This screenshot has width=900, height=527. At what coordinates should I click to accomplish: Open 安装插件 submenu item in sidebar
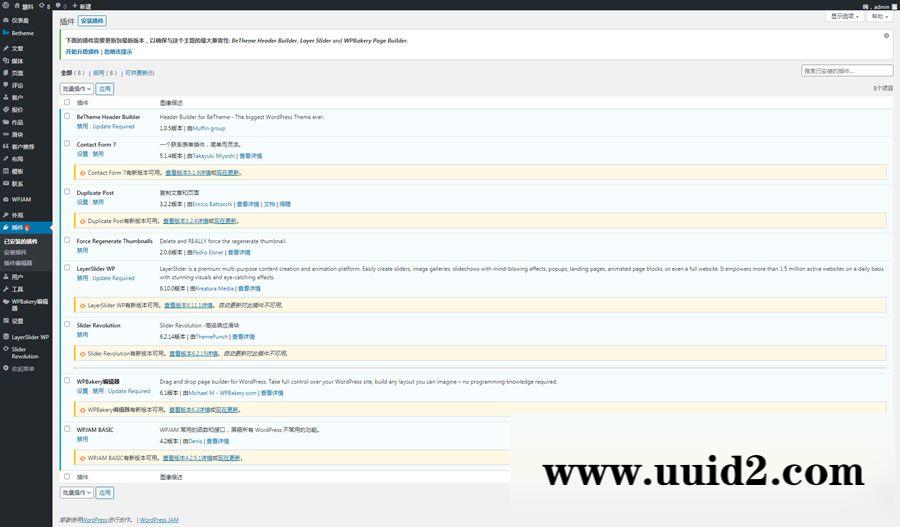click(x=15, y=253)
